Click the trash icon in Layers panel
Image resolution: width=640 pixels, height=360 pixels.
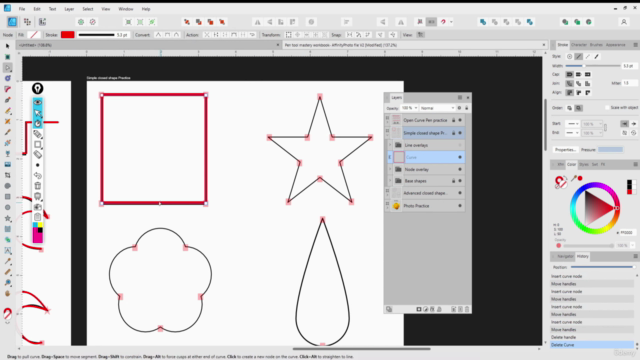click(x=467, y=309)
